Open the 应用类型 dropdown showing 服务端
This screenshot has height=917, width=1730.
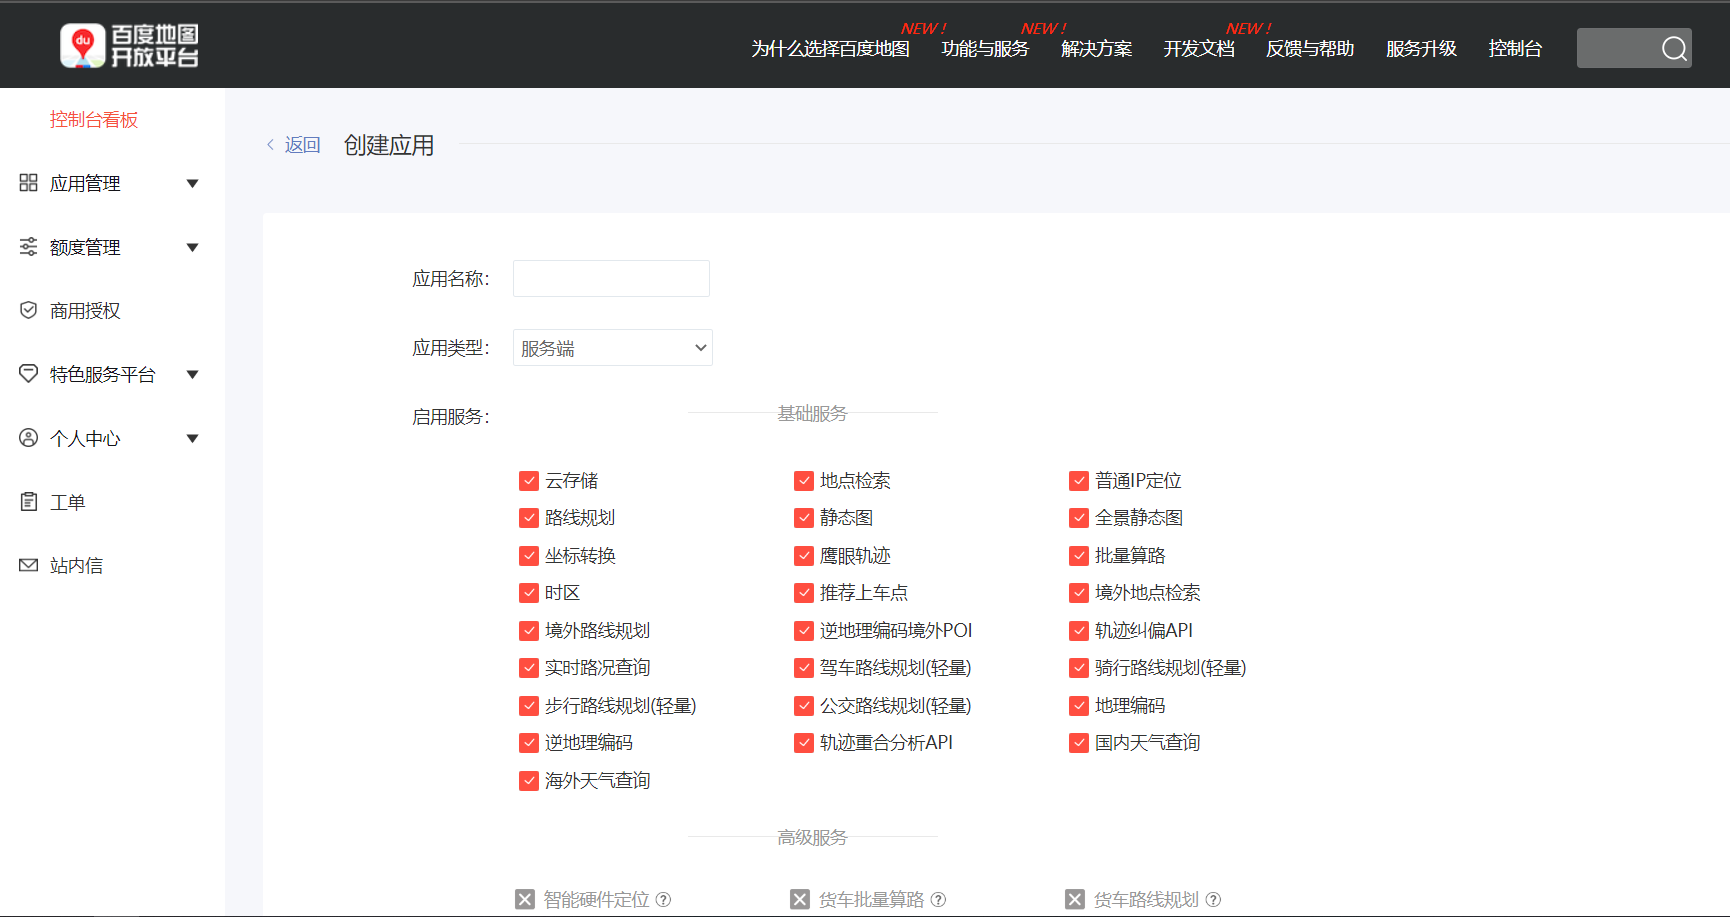pyautogui.click(x=613, y=348)
